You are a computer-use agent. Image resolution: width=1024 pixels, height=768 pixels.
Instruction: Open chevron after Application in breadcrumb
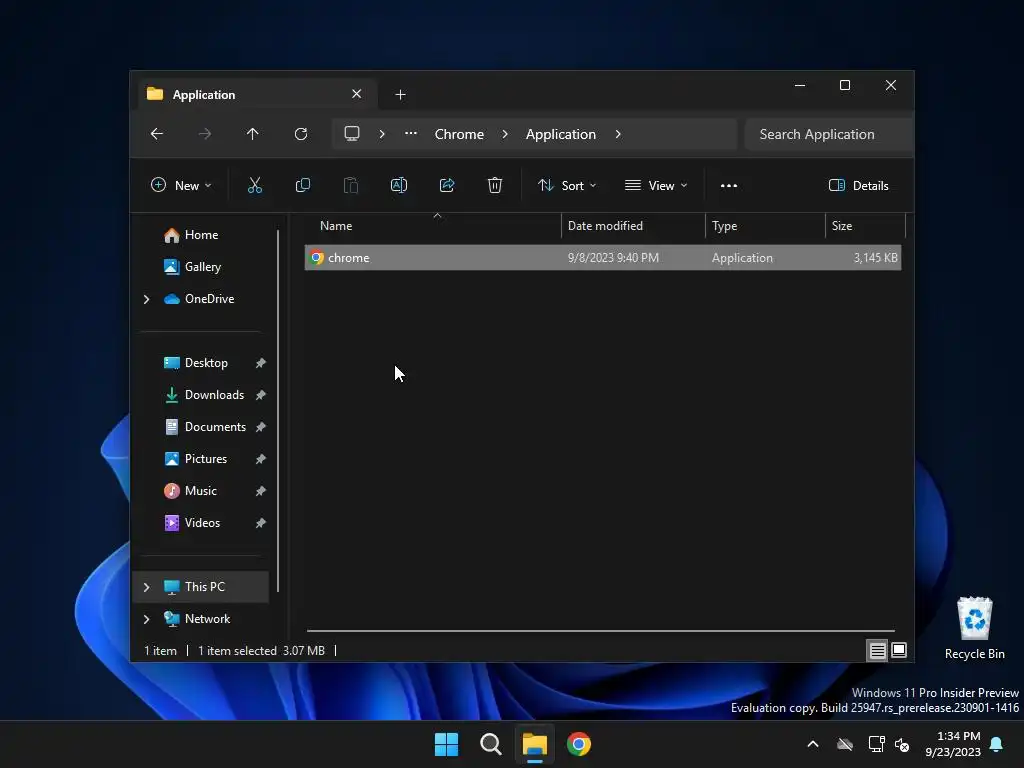click(x=618, y=134)
